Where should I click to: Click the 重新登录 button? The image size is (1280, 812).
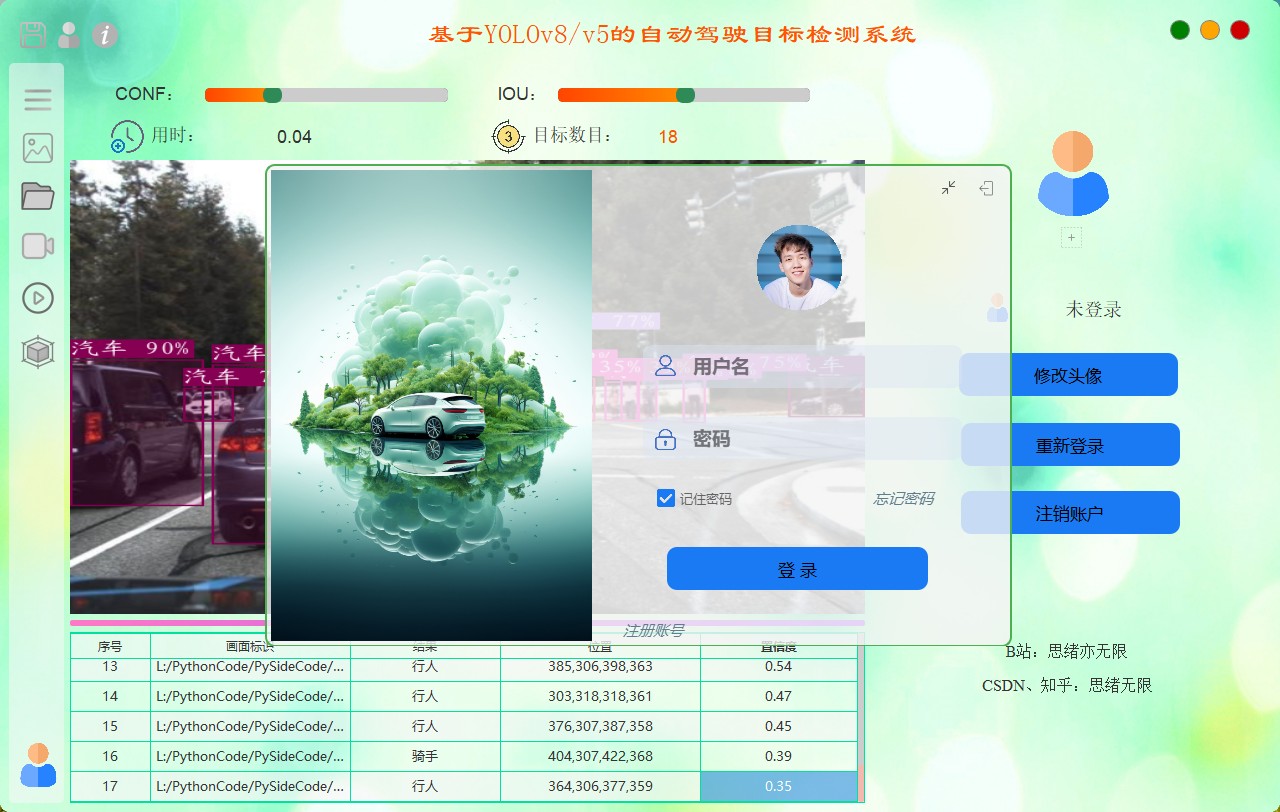(x=1070, y=445)
